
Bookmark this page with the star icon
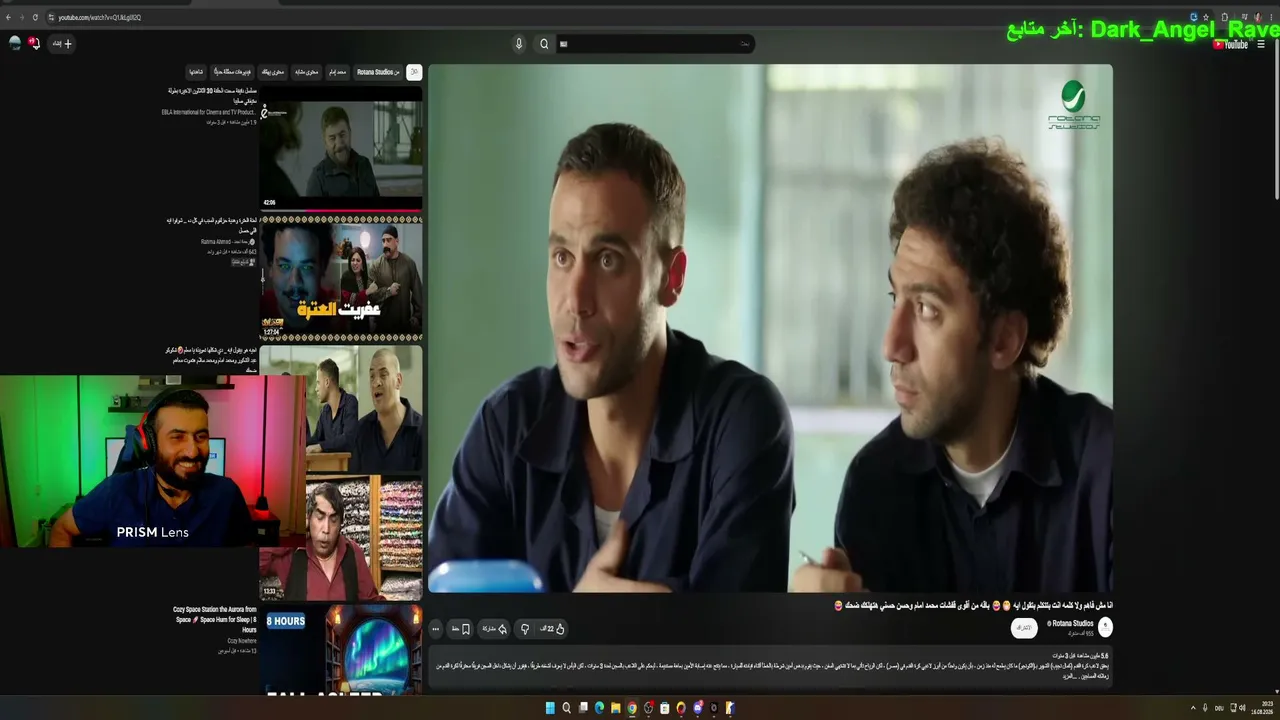tap(1206, 17)
